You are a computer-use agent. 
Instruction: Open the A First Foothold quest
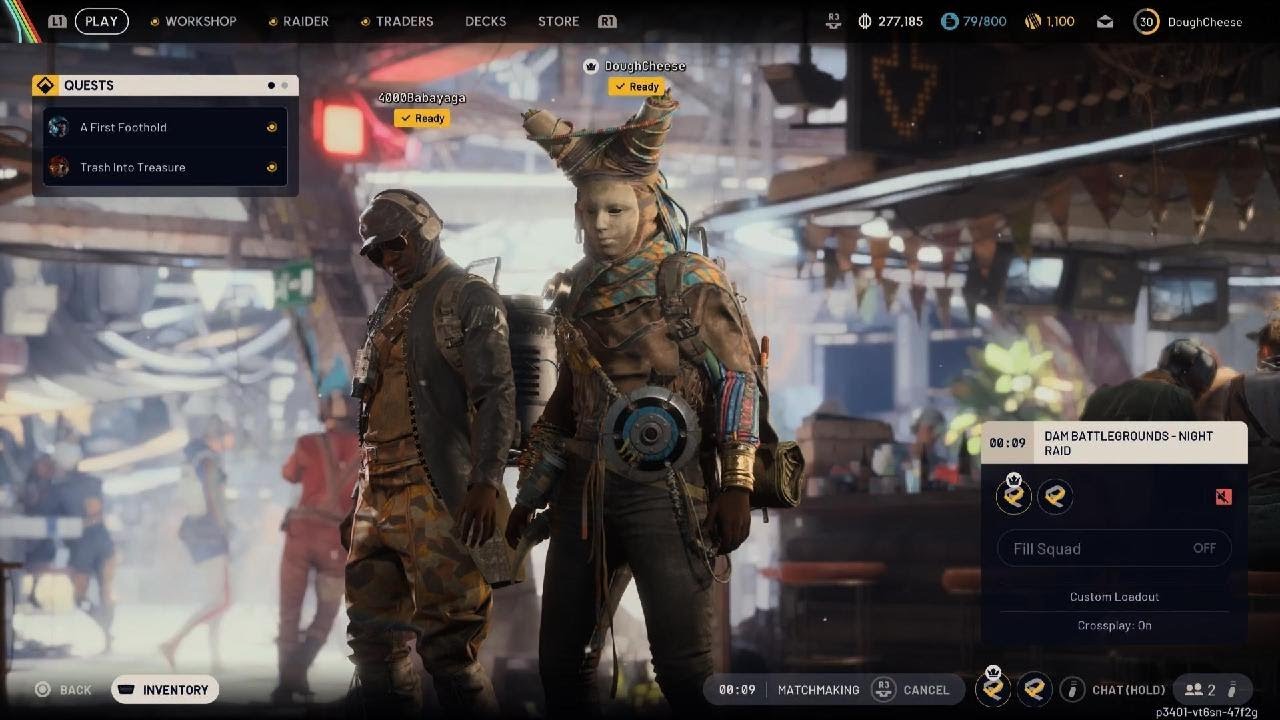pos(166,127)
